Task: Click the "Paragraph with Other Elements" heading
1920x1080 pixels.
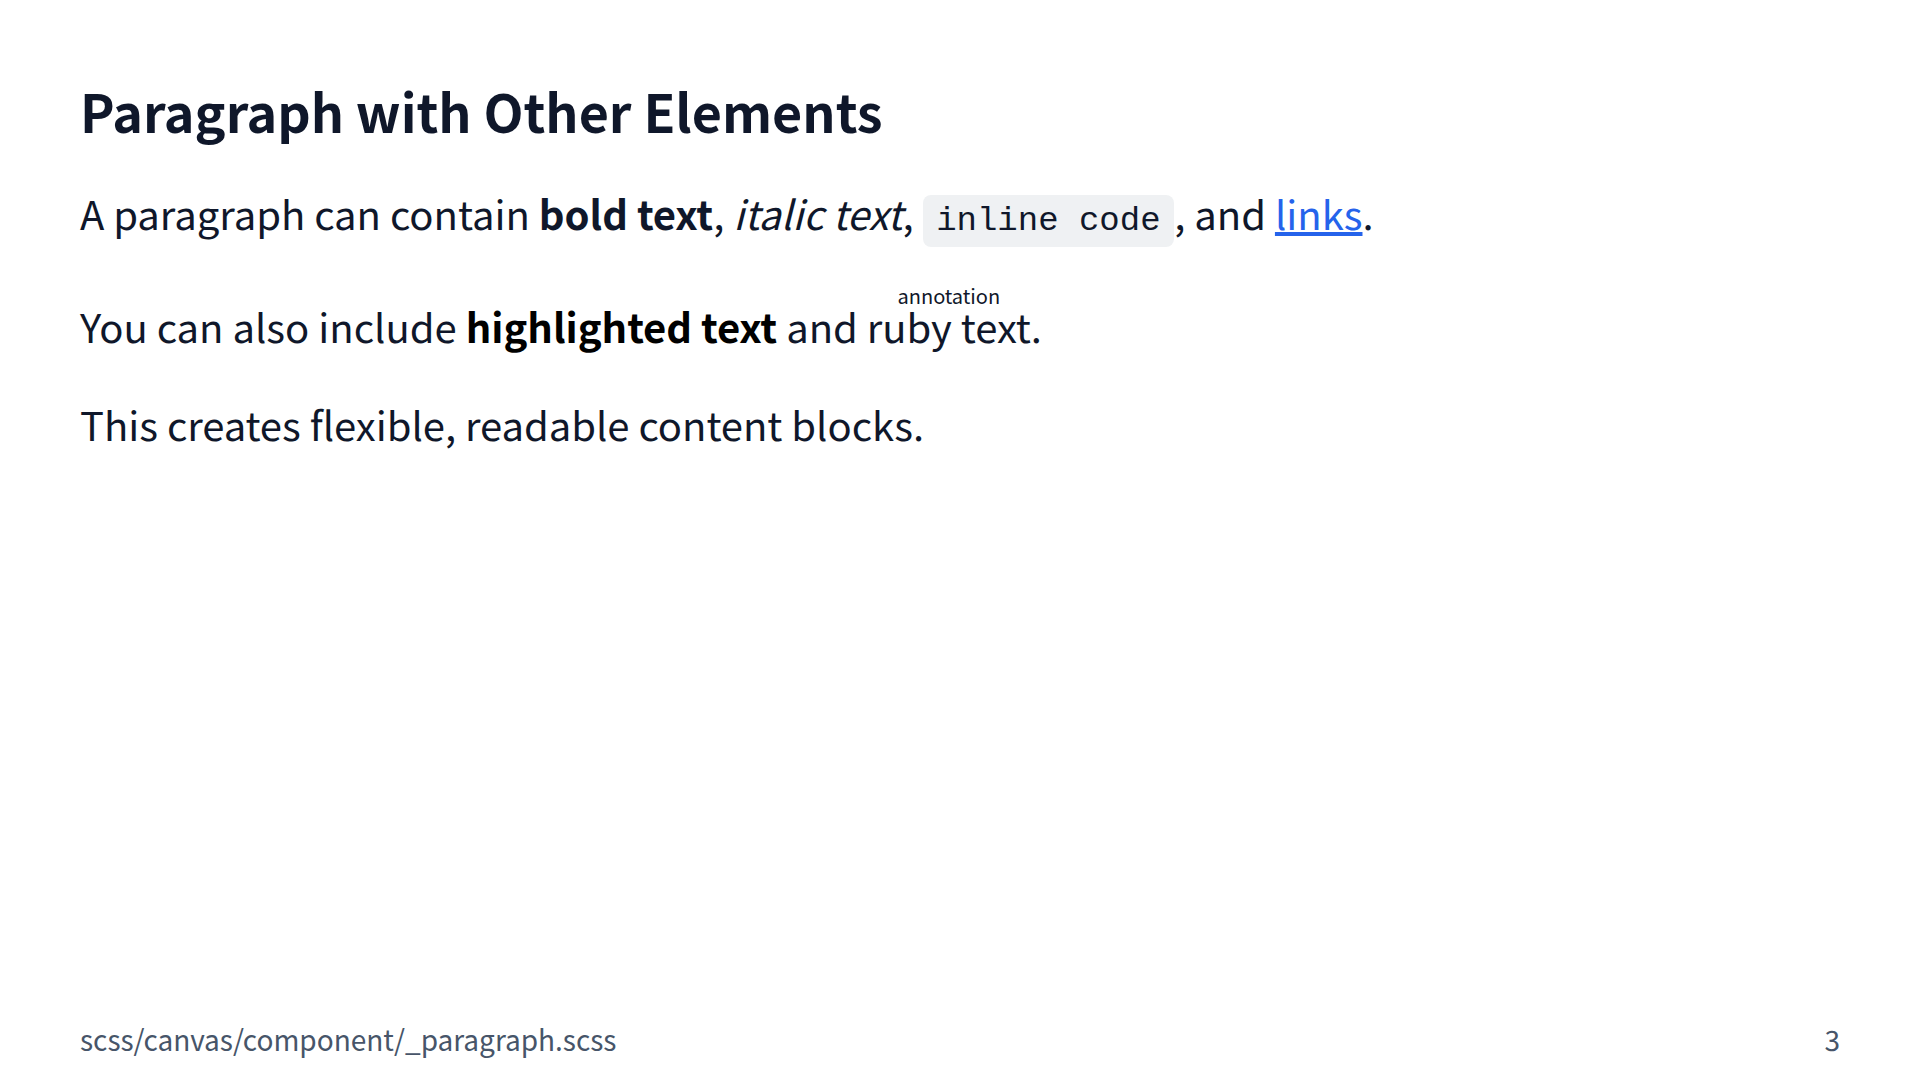Action: 481,114
